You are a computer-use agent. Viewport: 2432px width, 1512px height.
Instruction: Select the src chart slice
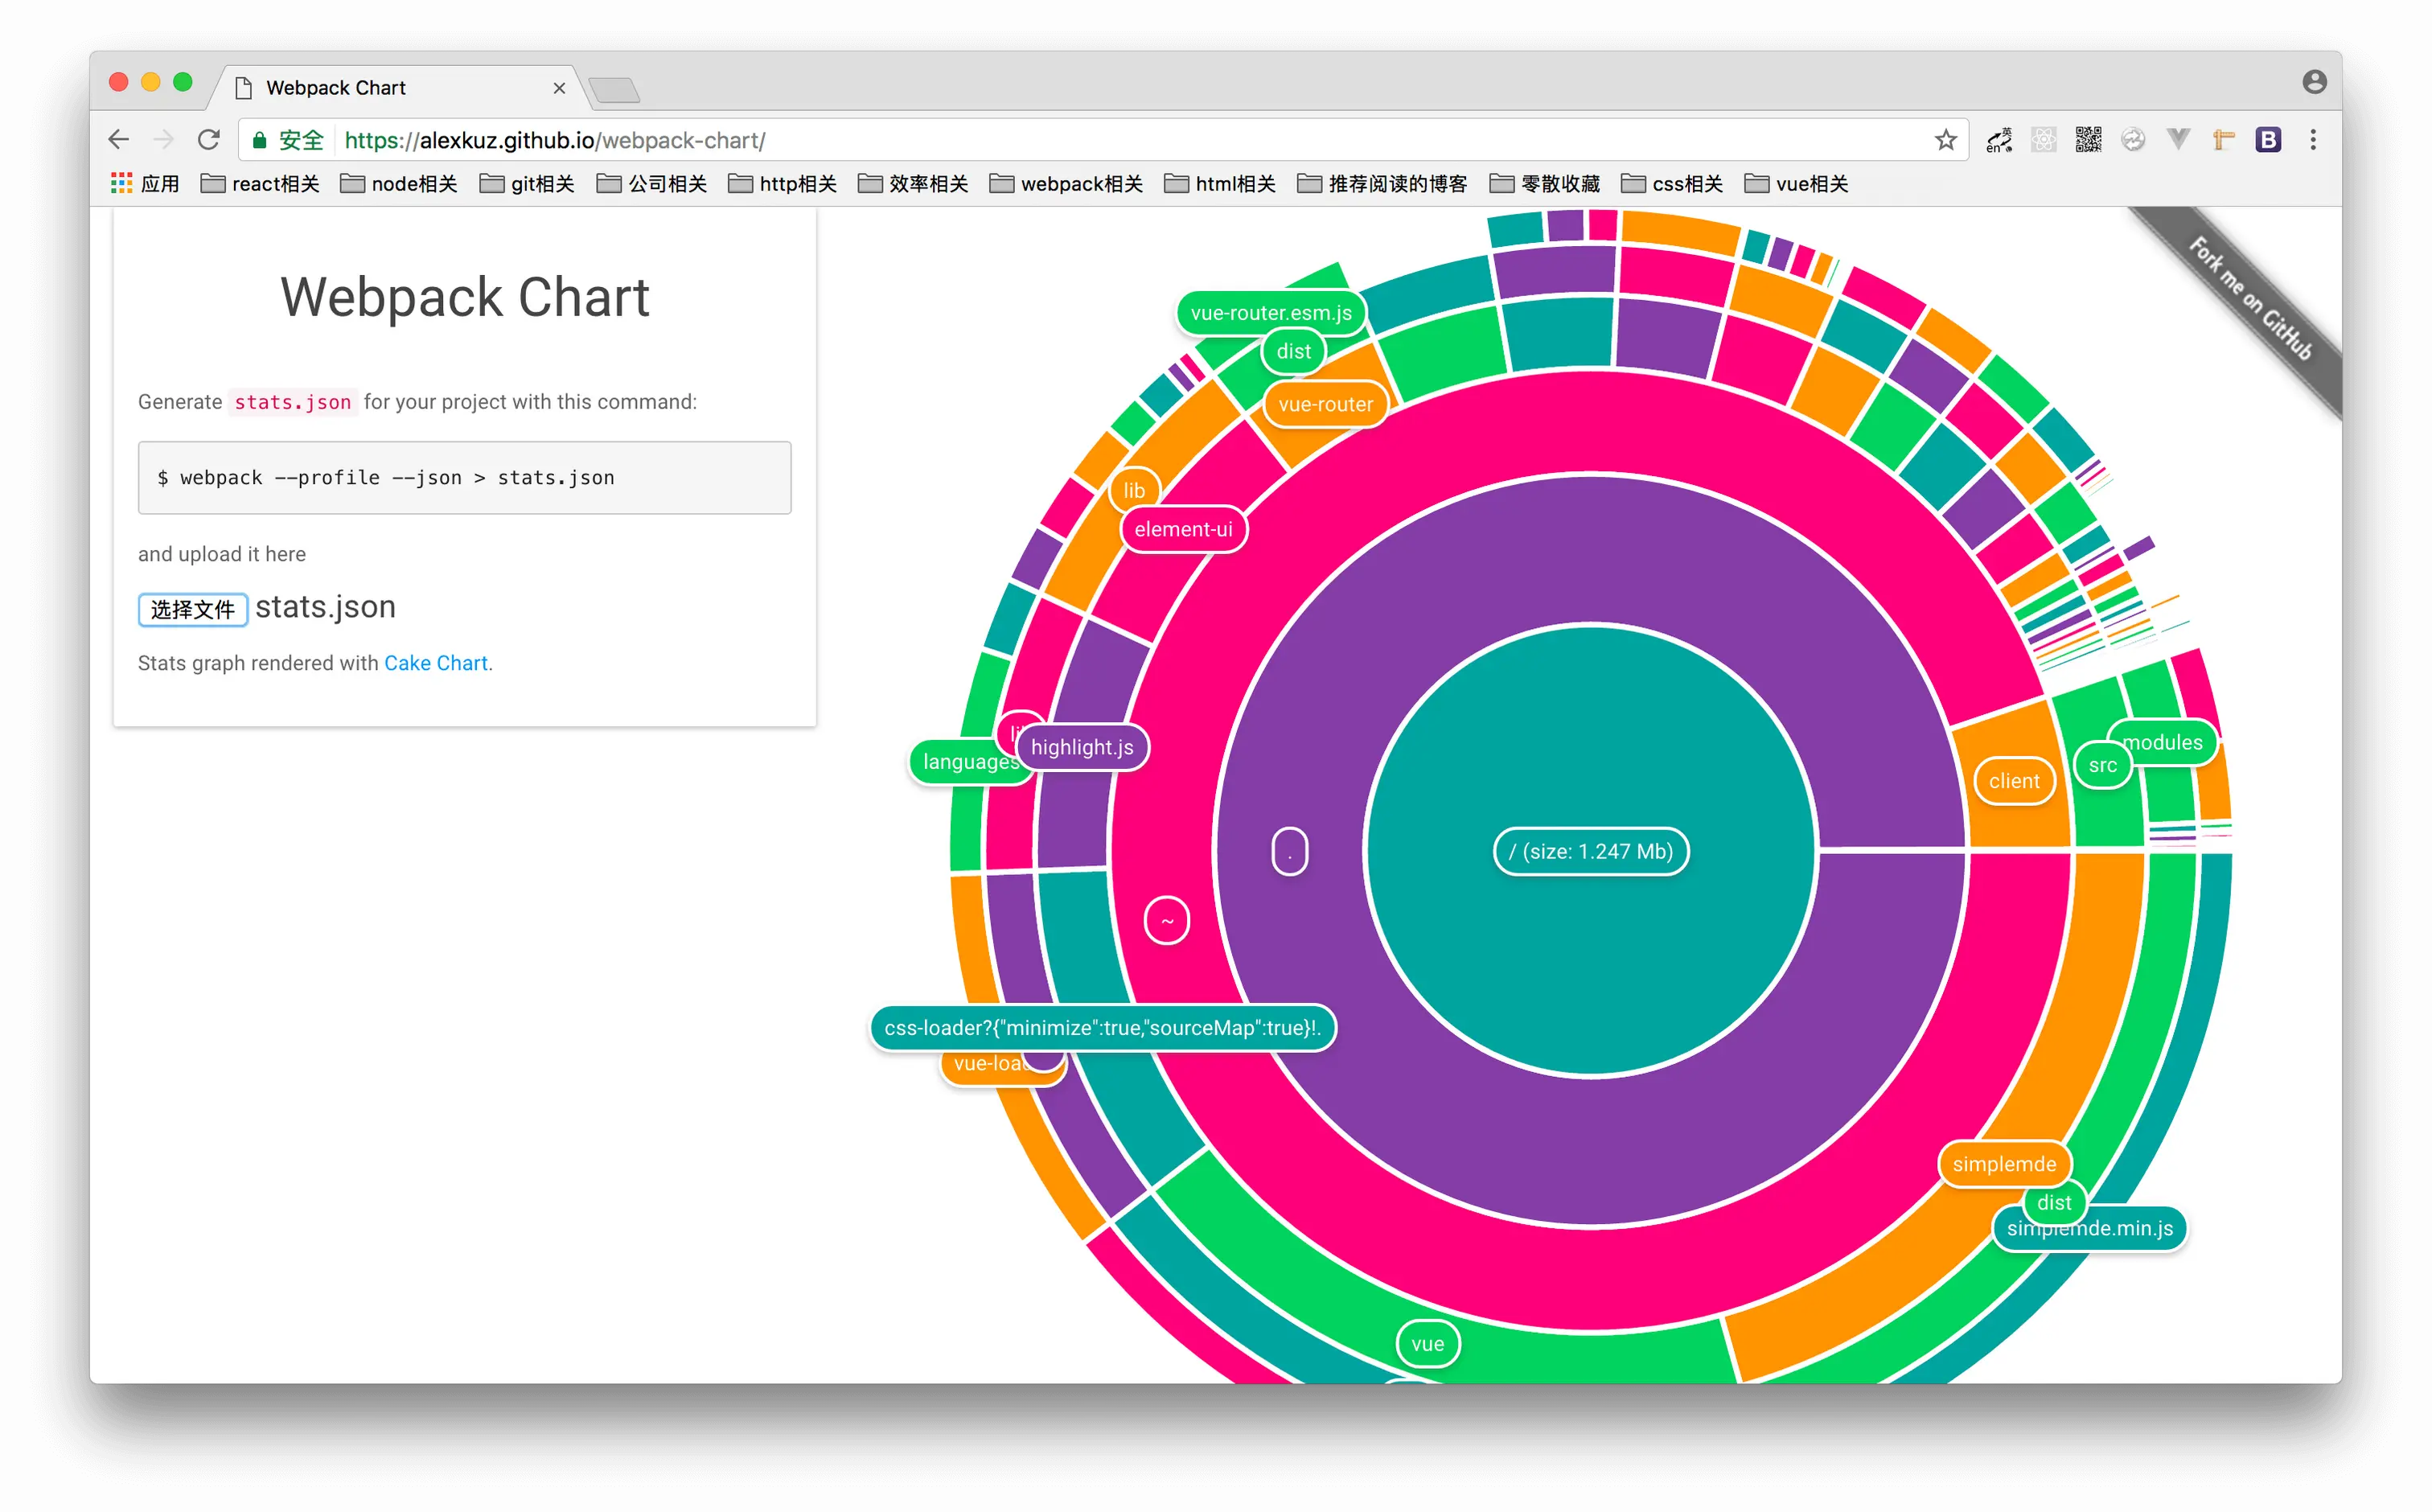tap(2103, 765)
